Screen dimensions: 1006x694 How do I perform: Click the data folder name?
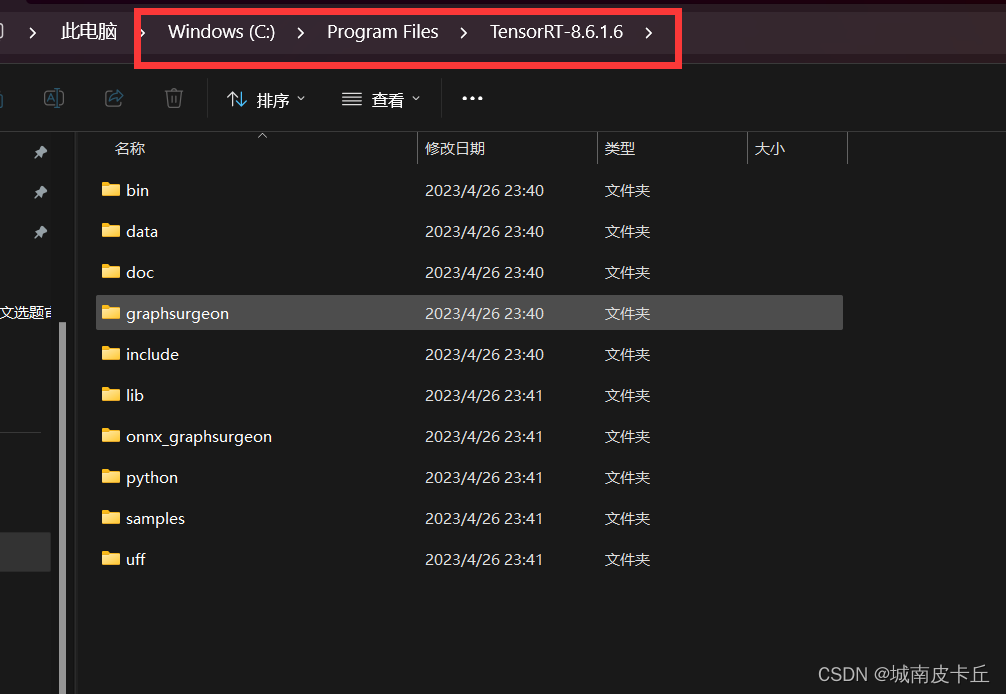(142, 232)
